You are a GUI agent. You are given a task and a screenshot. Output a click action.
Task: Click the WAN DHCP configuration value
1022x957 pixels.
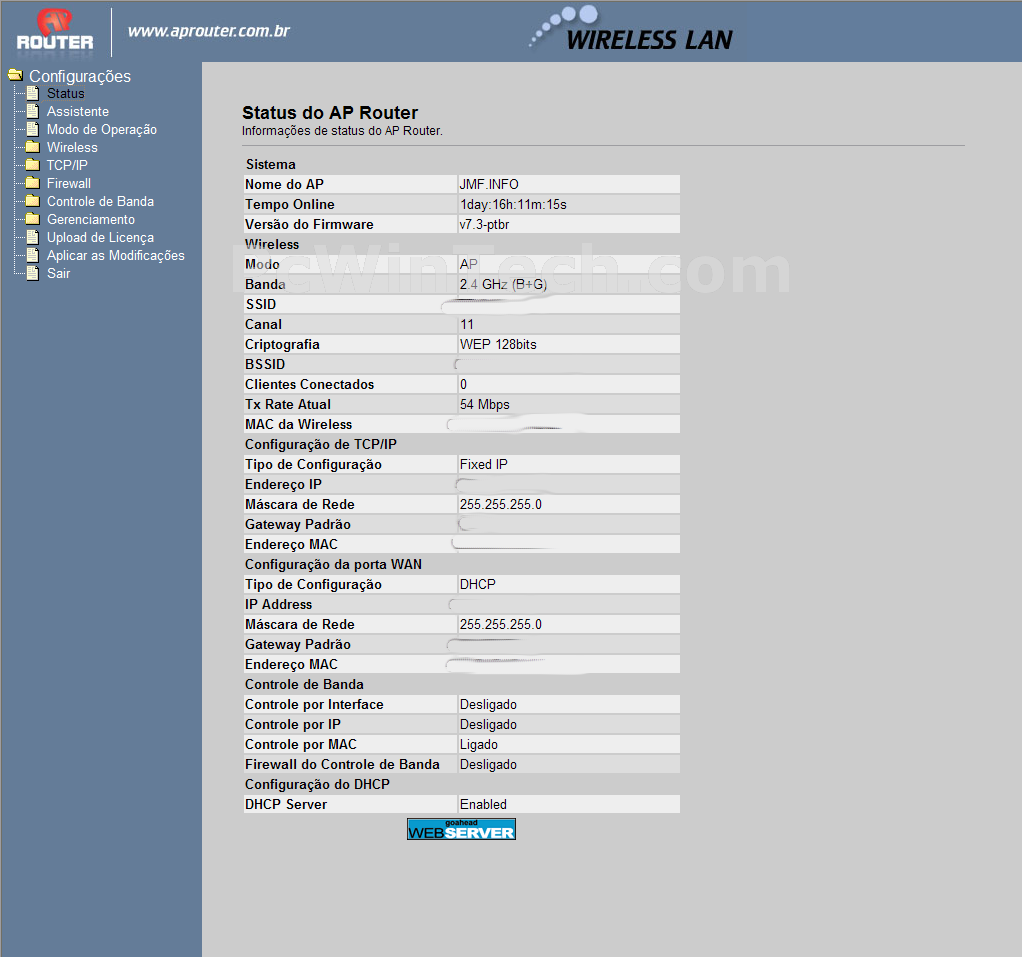pos(478,584)
